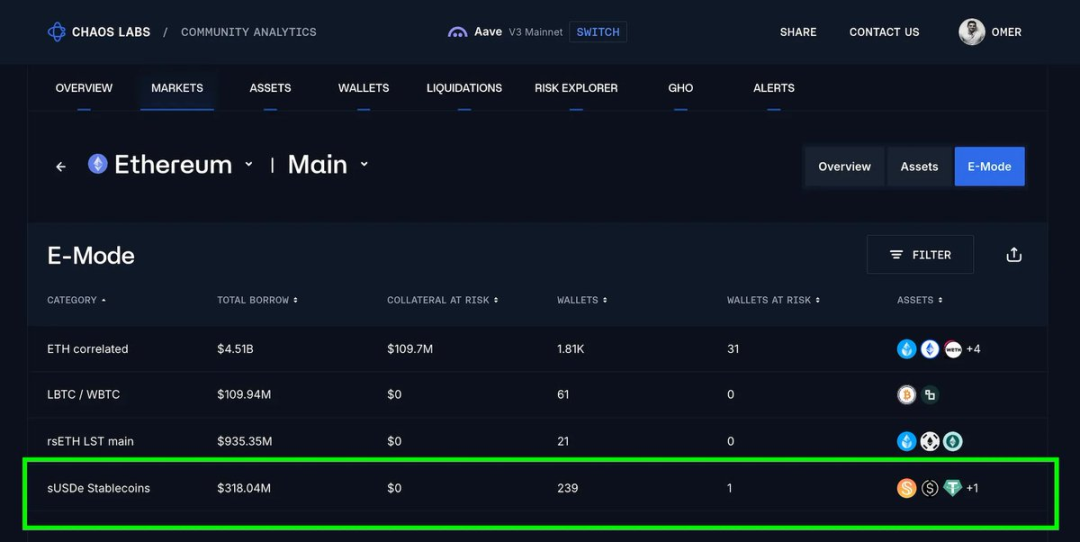Go to the Liquidations tab

(x=464, y=88)
